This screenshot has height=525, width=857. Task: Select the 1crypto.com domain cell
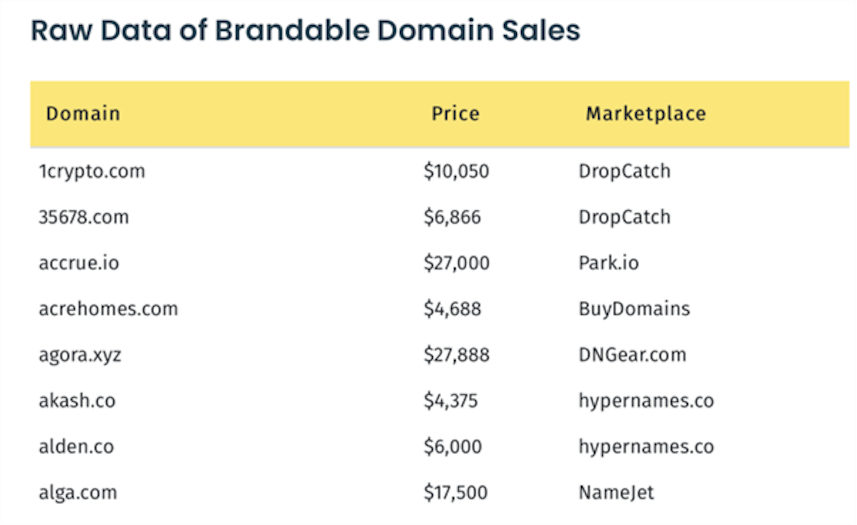pyautogui.click(x=91, y=171)
